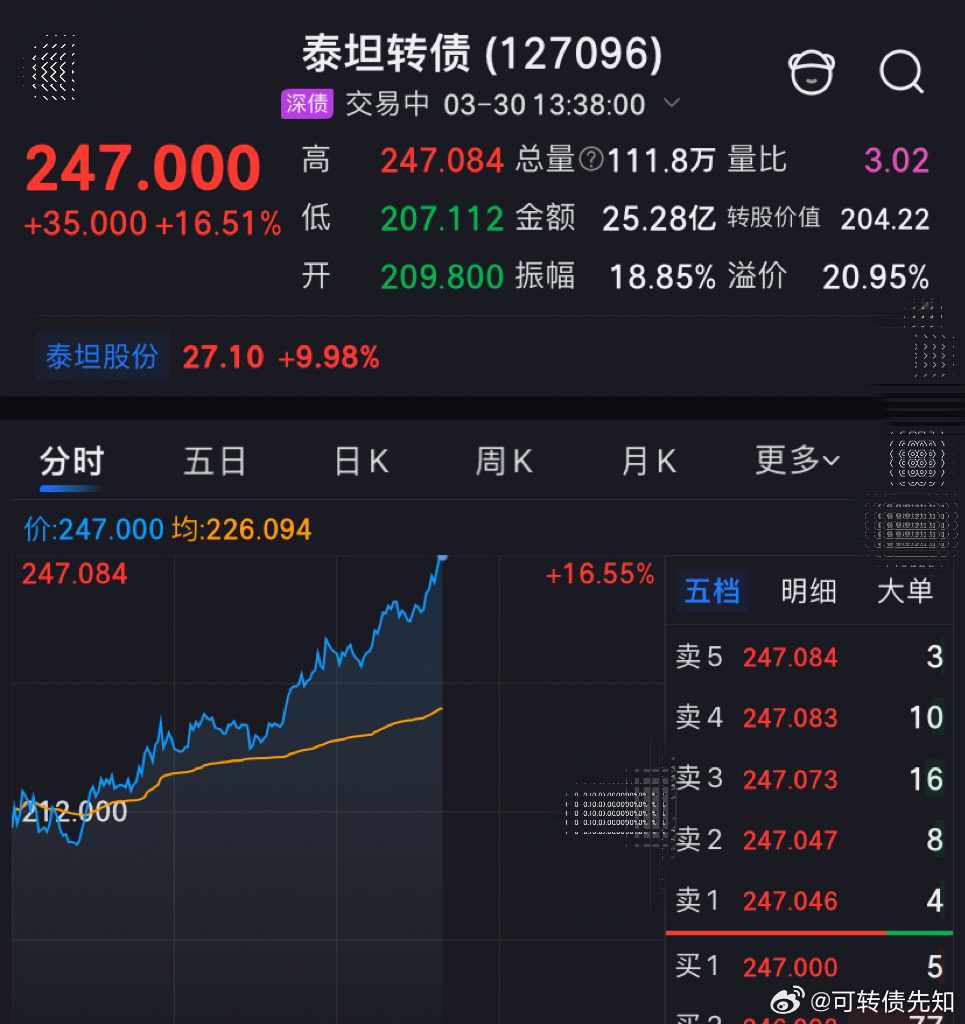This screenshot has height=1024, width=965.
Task: Tap the large current price 247.000
Action: (x=143, y=168)
